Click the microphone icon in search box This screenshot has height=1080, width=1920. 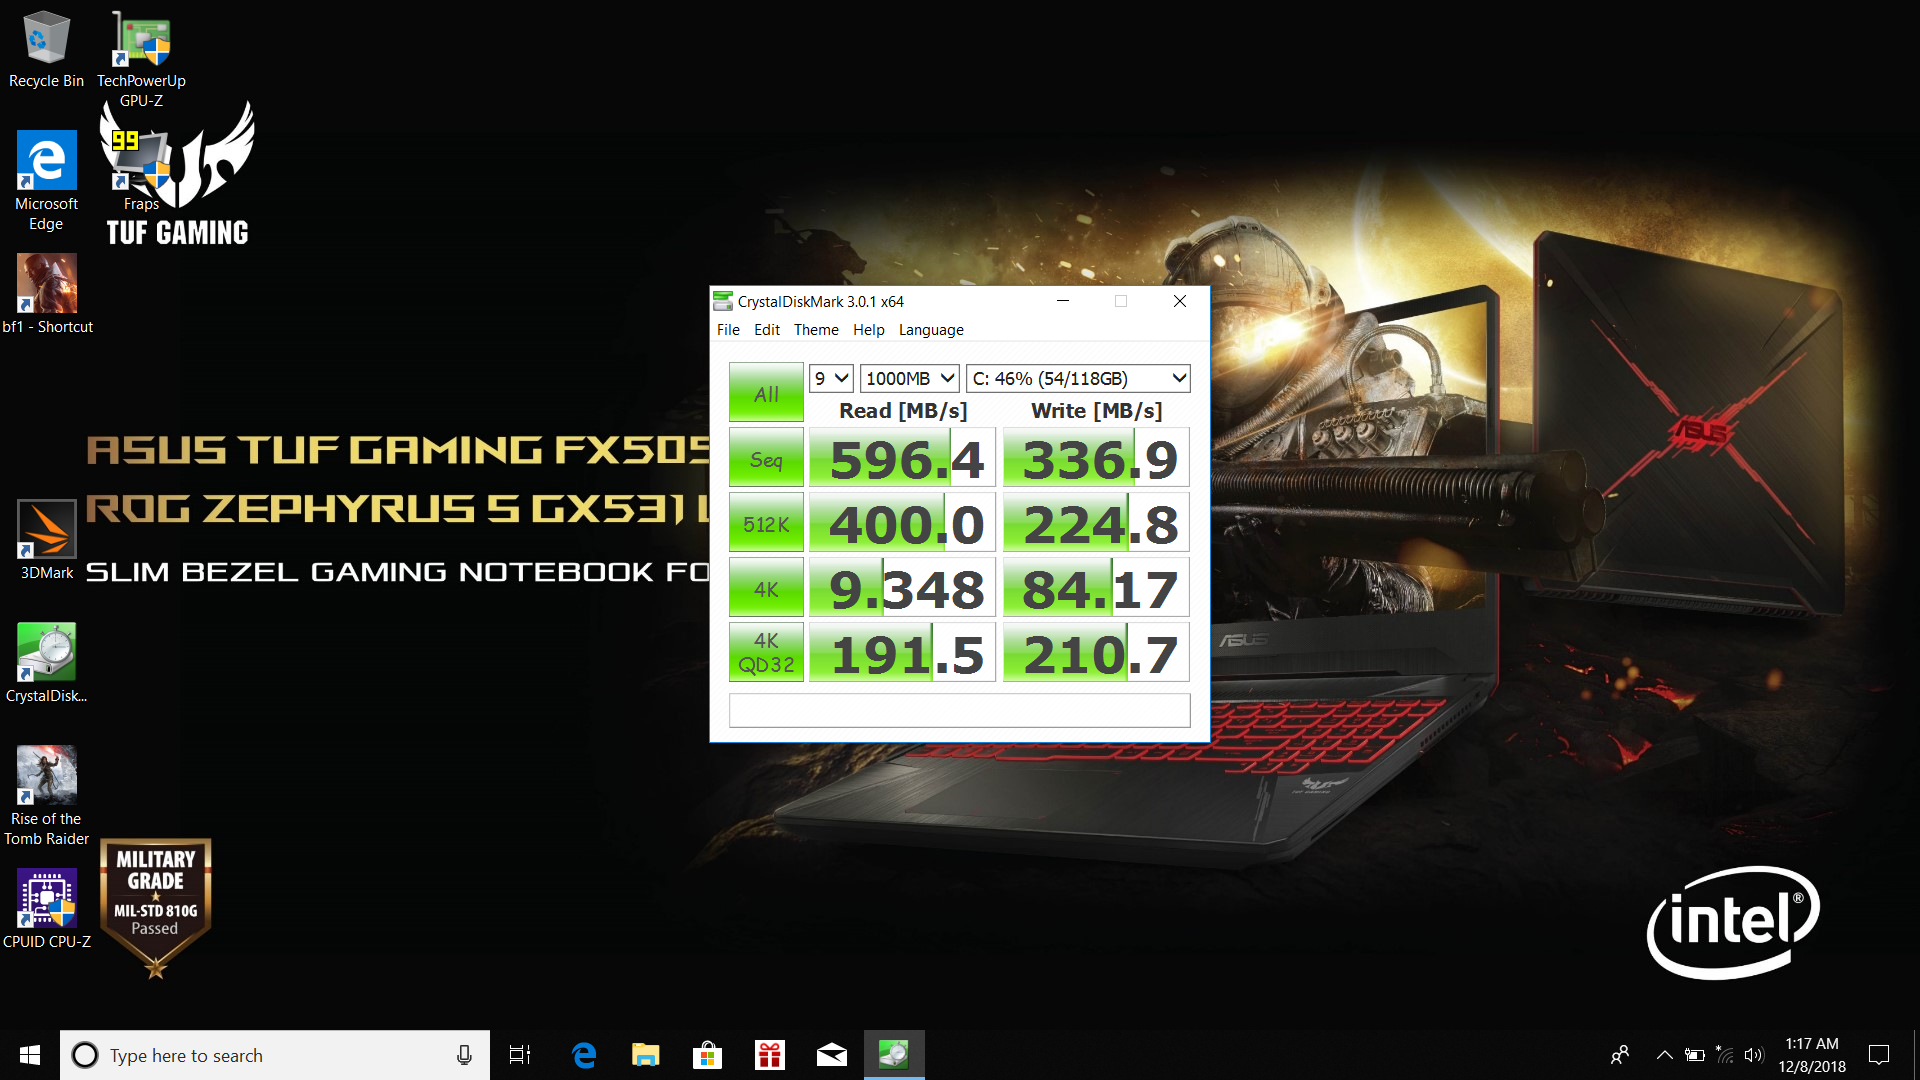point(464,1055)
